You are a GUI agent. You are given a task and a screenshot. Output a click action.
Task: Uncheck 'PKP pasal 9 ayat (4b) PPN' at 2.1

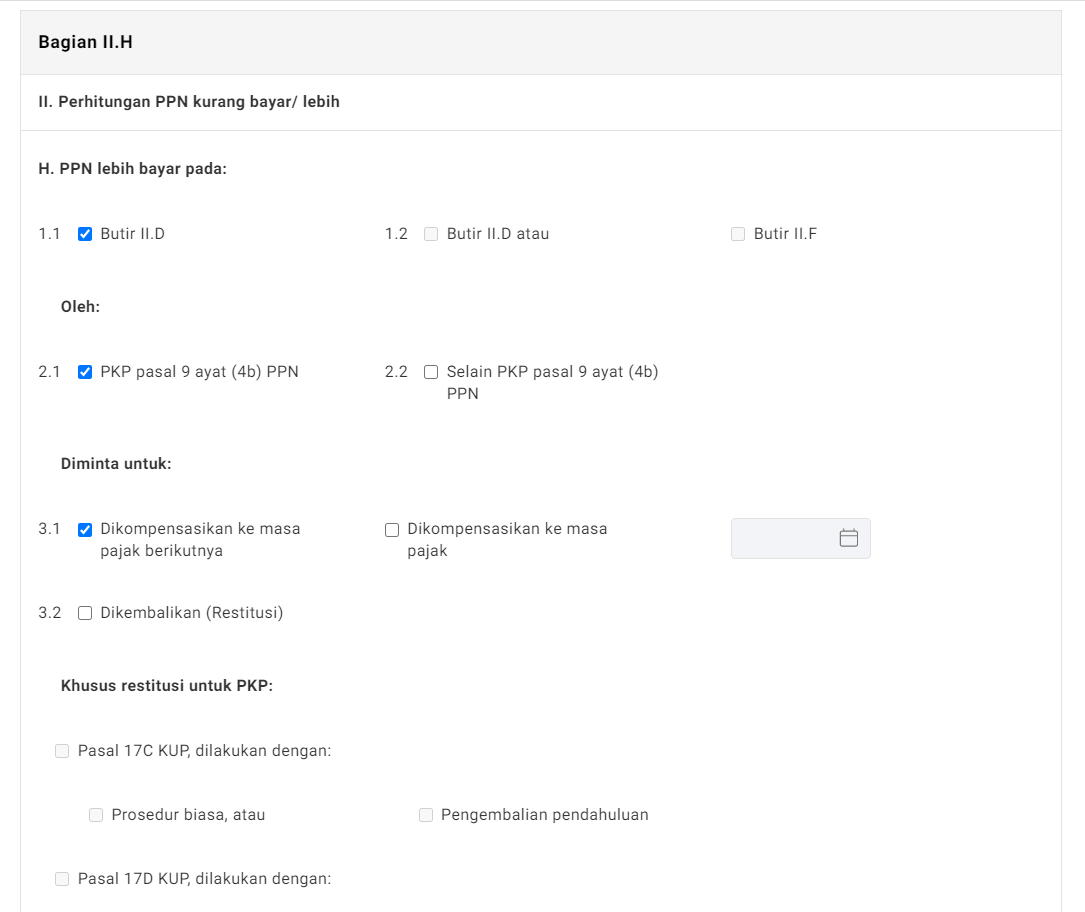click(85, 372)
